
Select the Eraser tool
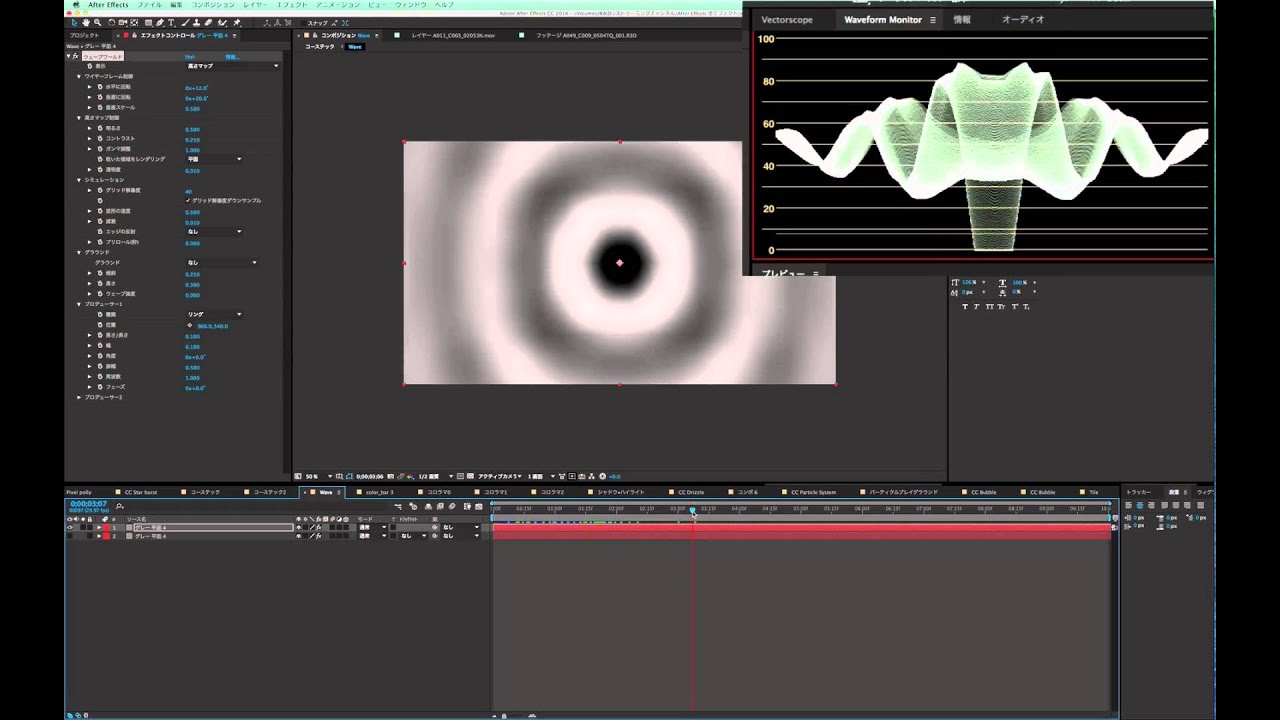point(209,22)
